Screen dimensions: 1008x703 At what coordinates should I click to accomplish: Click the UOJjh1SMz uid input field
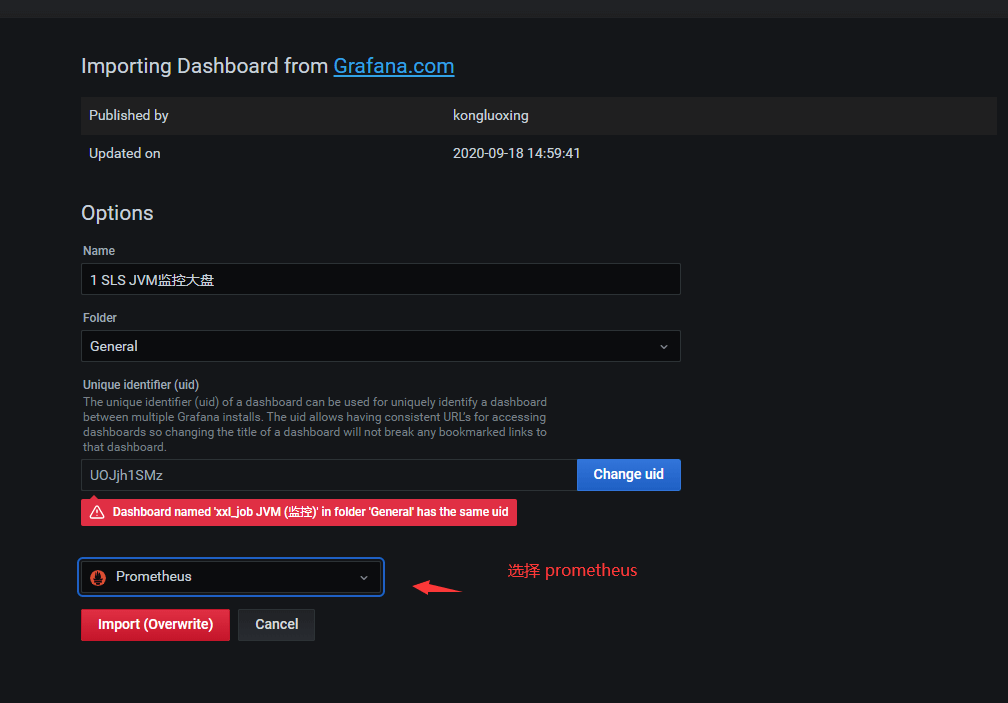(329, 476)
